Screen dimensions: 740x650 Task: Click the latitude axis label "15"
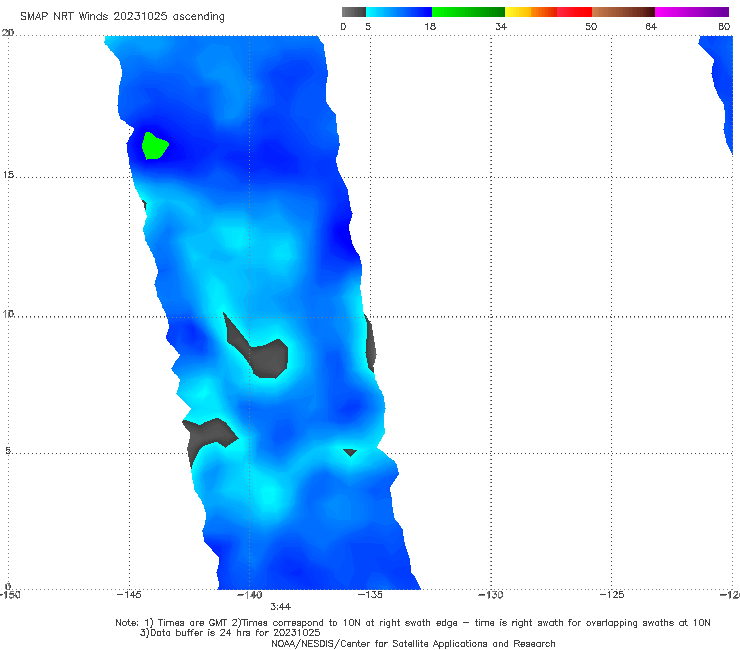click(8, 175)
